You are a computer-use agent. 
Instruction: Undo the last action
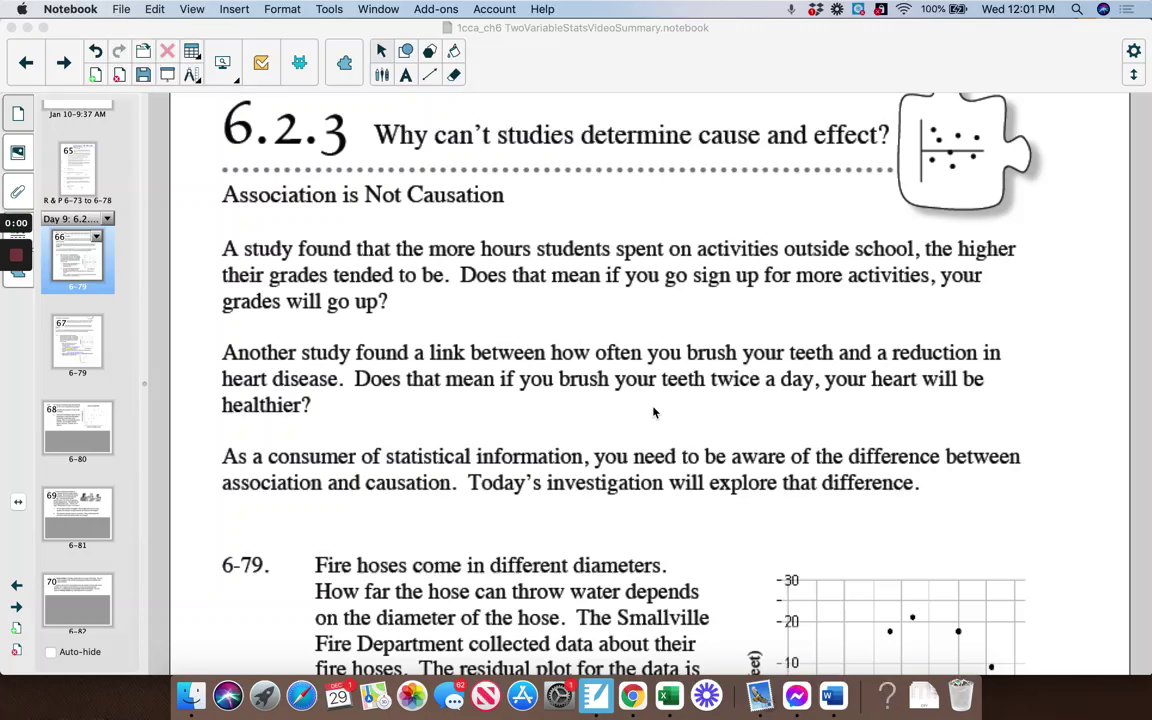pyautogui.click(x=96, y=51)
